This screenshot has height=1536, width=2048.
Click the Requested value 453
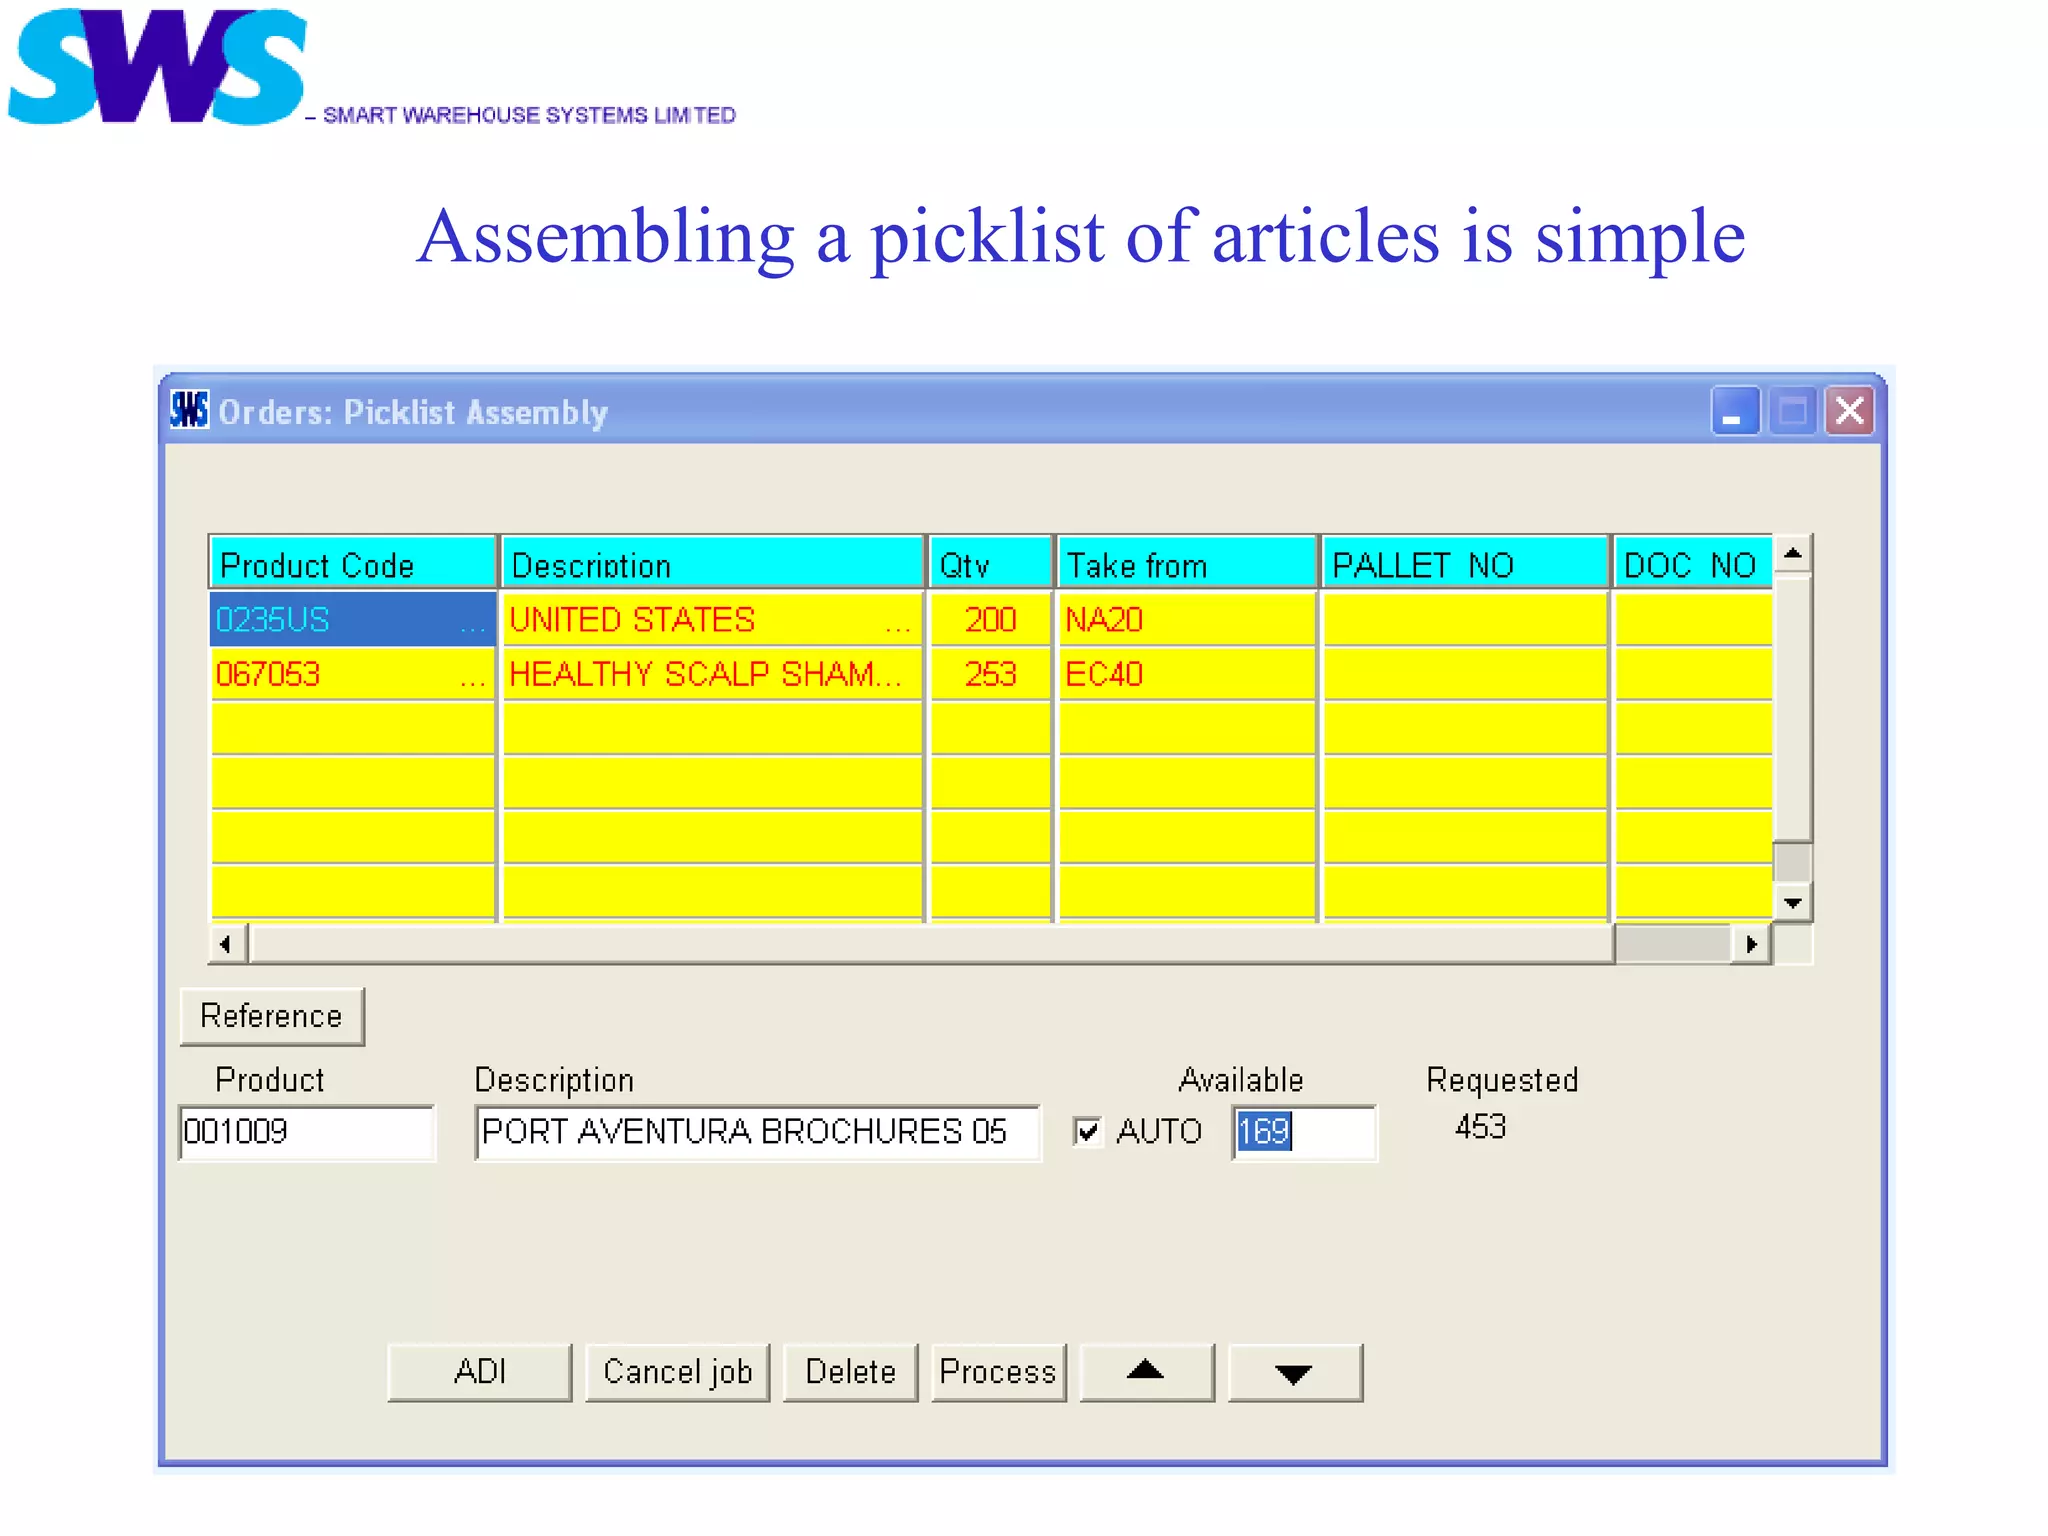click(1480, 1127)
